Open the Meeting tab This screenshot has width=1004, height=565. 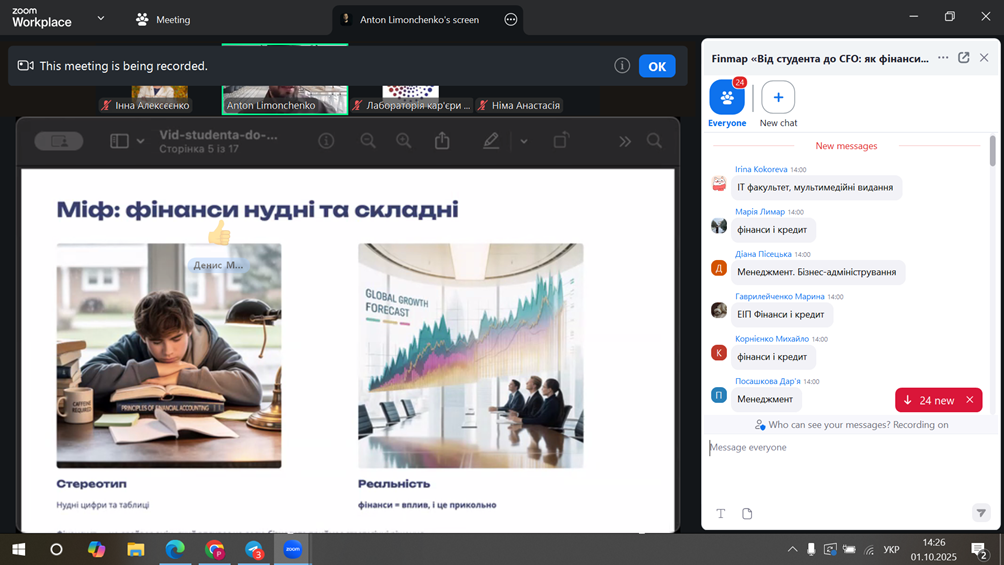pyautogui.click(x=163, y=19)
